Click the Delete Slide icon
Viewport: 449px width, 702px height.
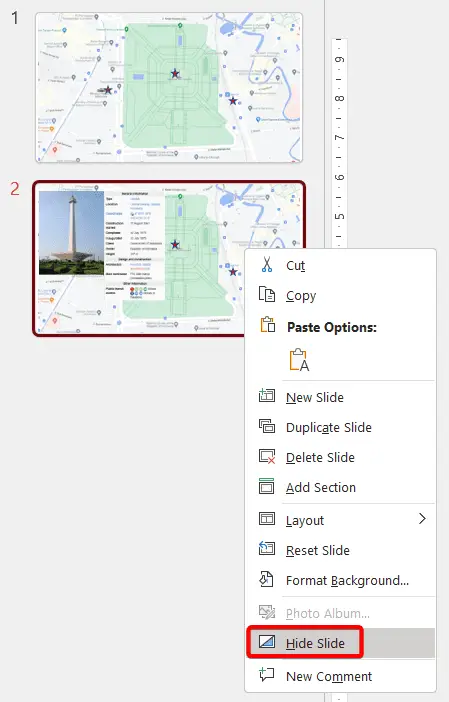pyautogui.click(x=267, y=456)
